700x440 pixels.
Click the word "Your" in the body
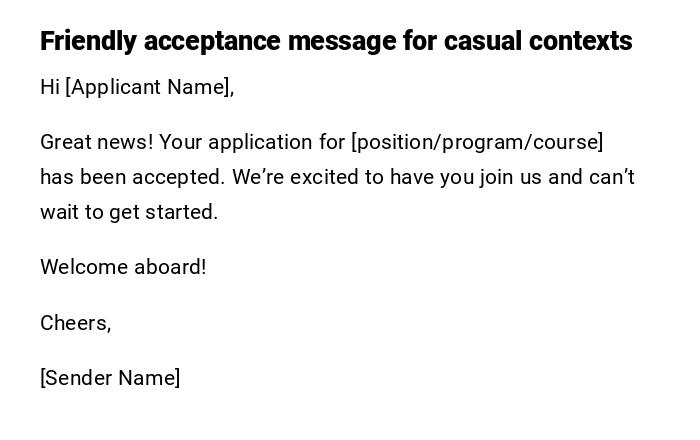(181, 142)
